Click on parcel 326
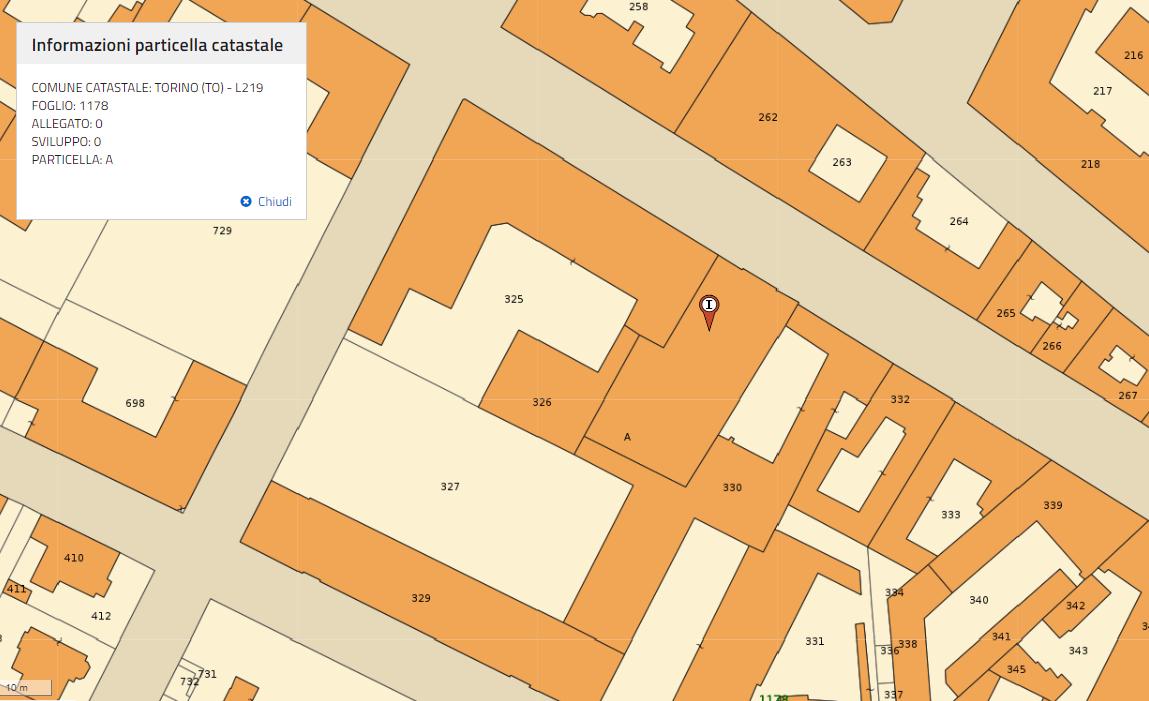 click(x=541, y=403)
